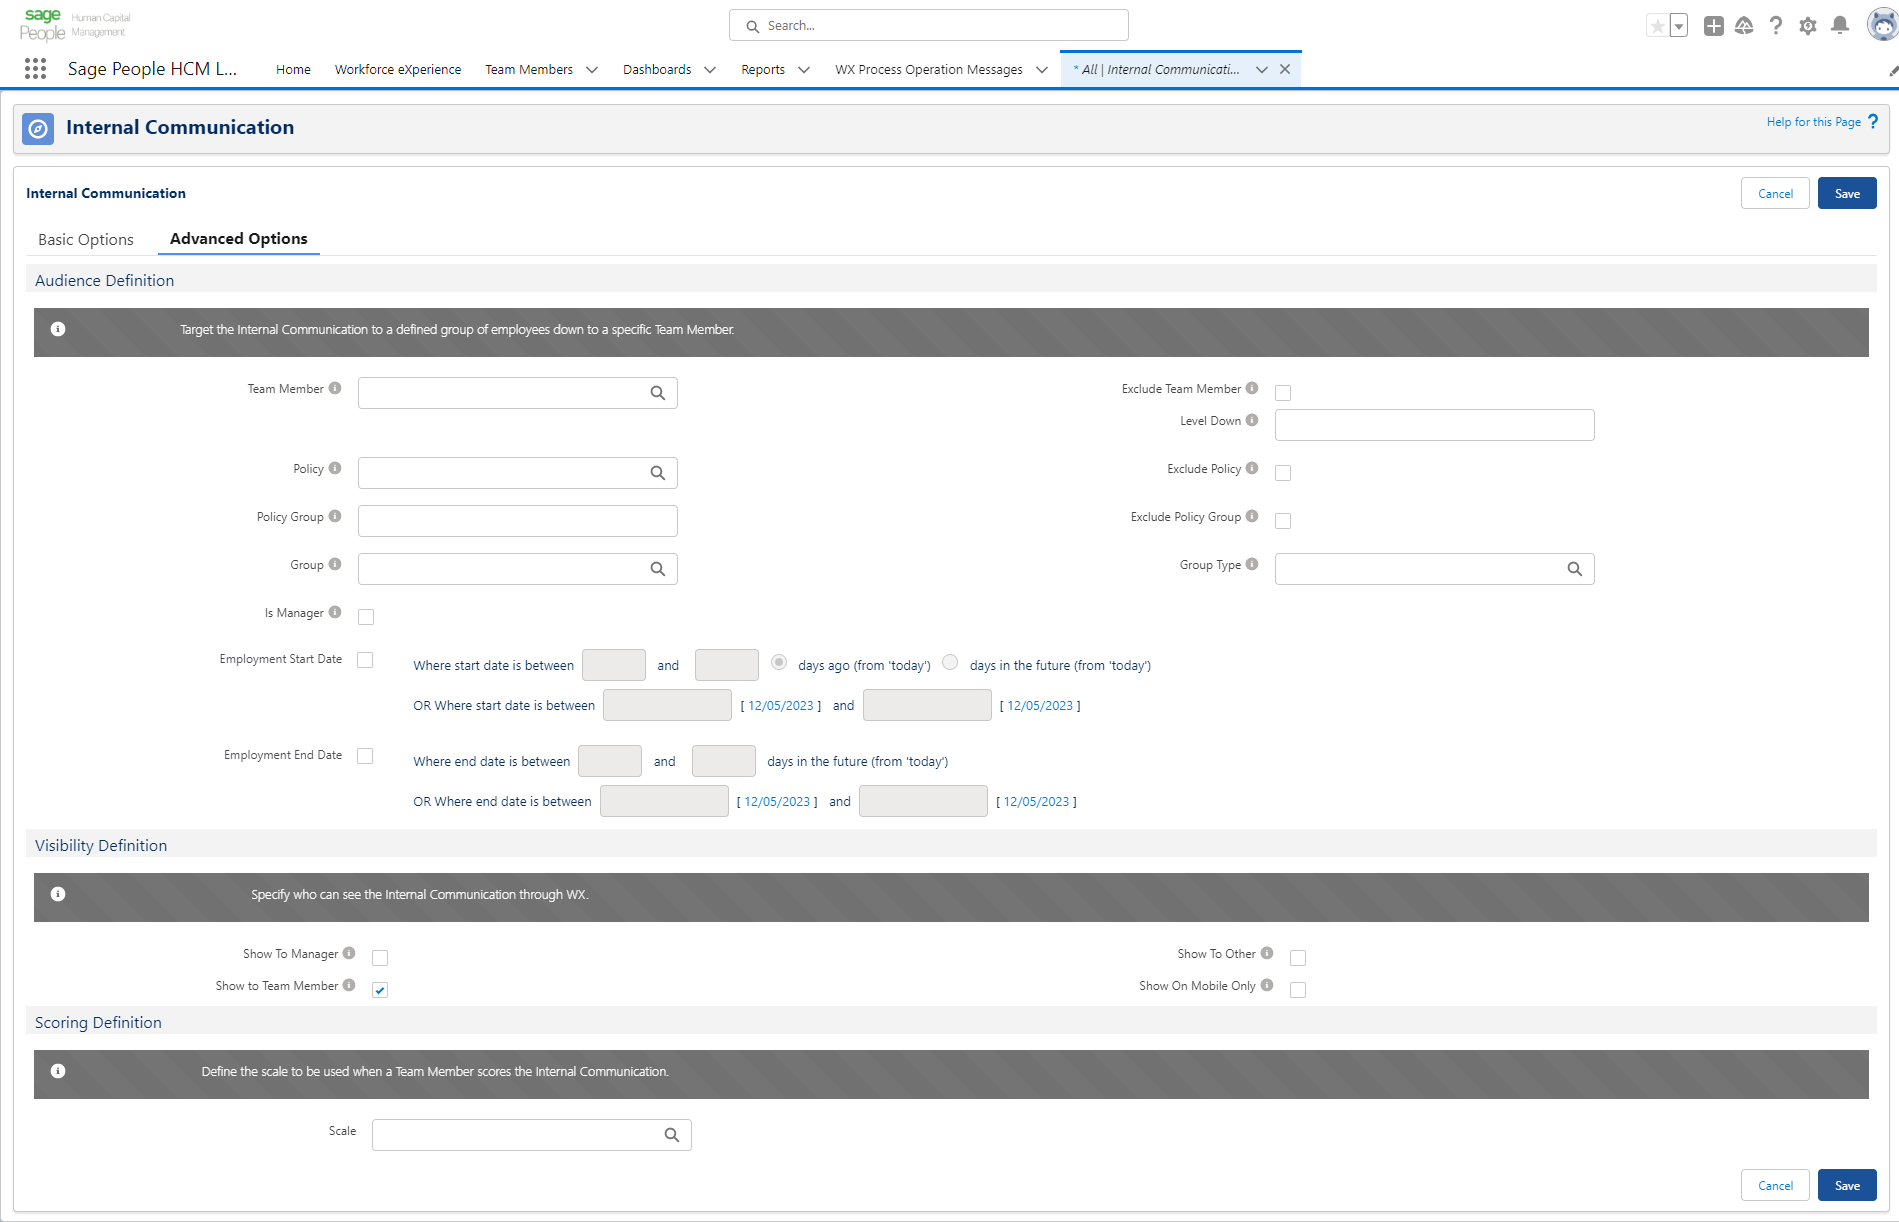Check the Exclude Policy Group checkbox
This screenshot has height=1222, width=1899.
pos(1283,521)
